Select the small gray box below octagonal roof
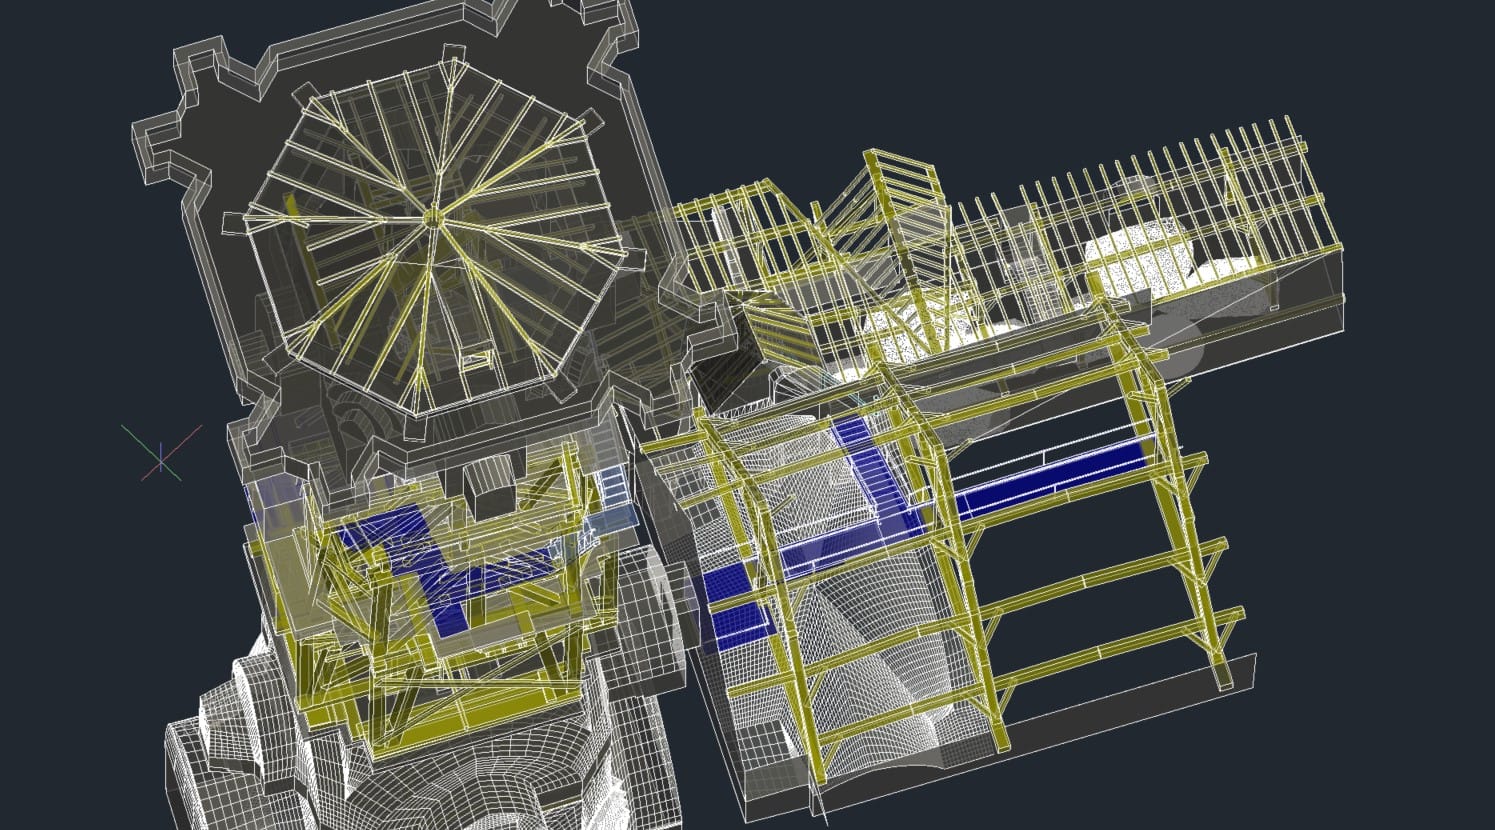Image resolution: width=1495 pixels, height=830 pixels. (x=491, y=488)
